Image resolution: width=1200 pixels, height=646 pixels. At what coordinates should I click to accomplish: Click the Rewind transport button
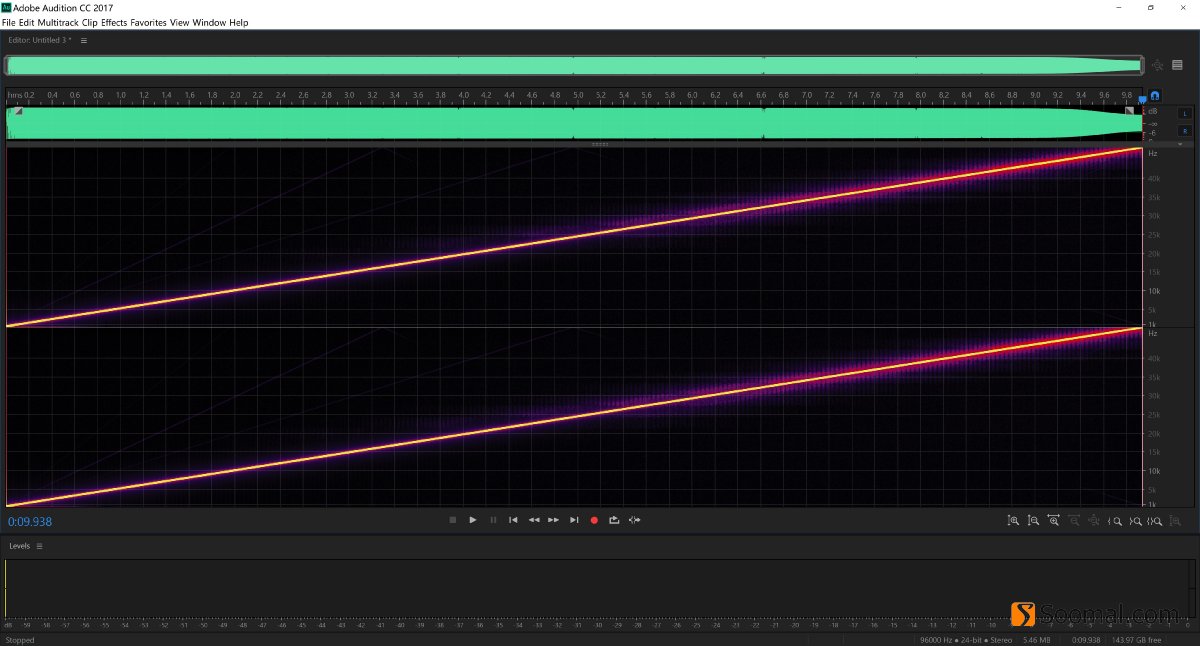click(534, 520)
